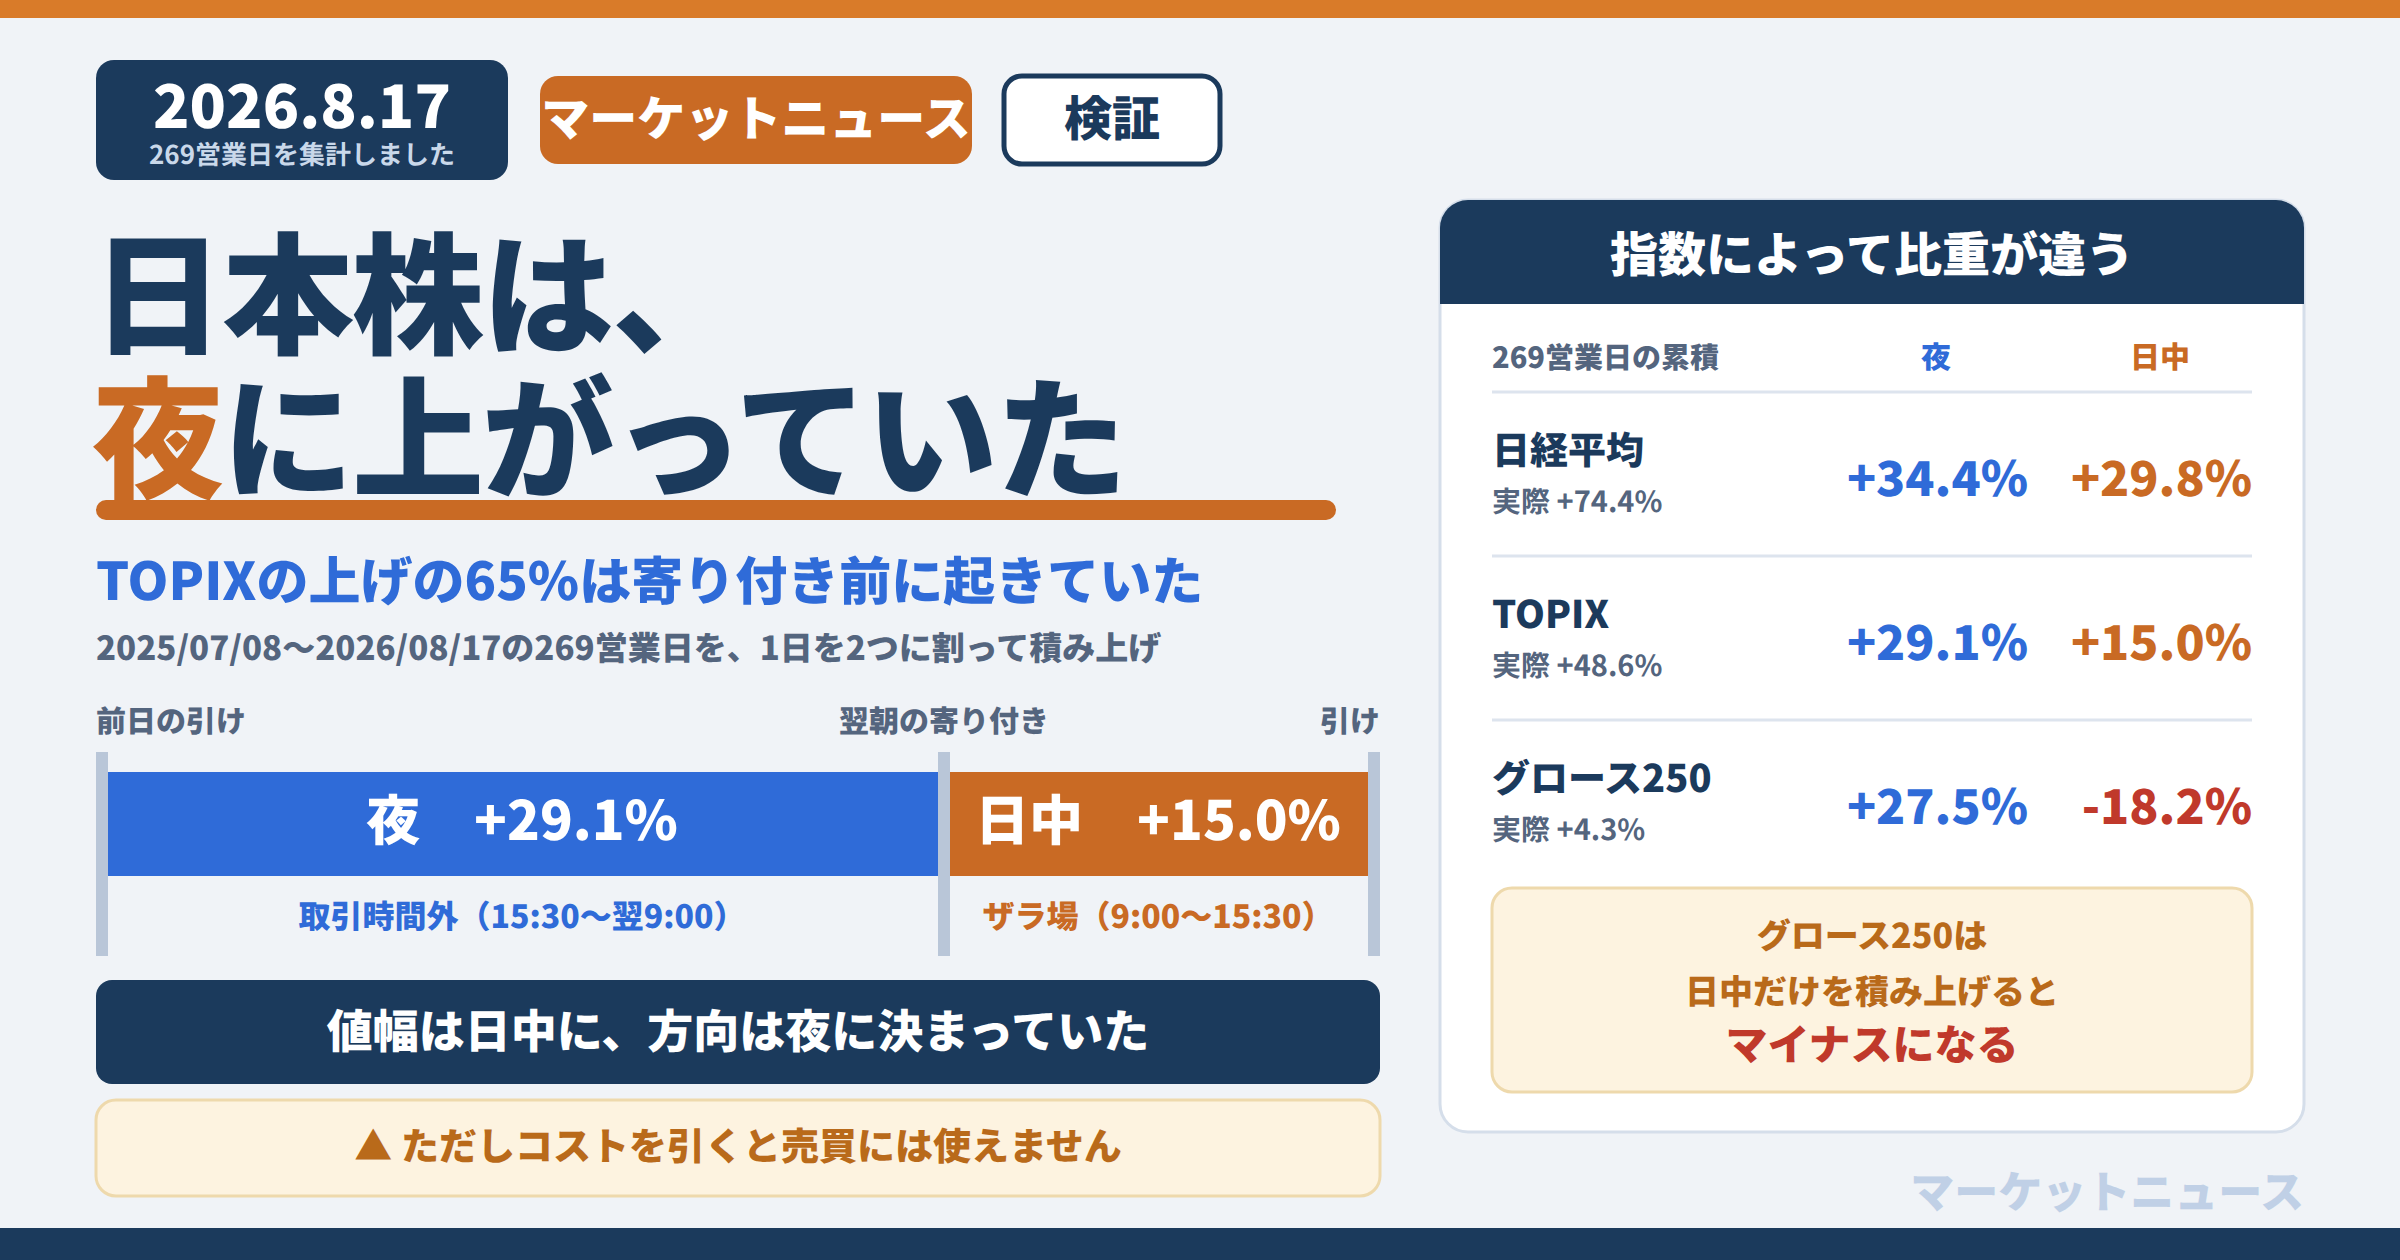2400x1260 pixels.
Task: Click the グロース250は日中だけ callout box
Action: (x=1871, y=990)
